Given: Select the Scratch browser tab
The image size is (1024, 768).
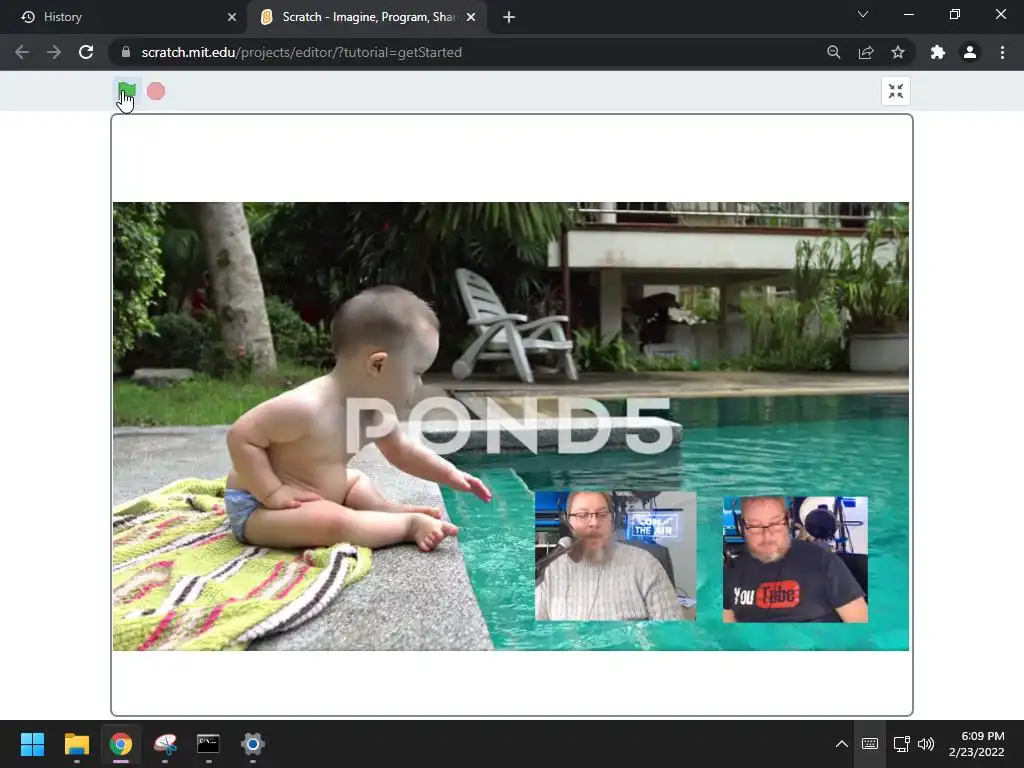Looking at the screenshot, I should coord(366,17).
